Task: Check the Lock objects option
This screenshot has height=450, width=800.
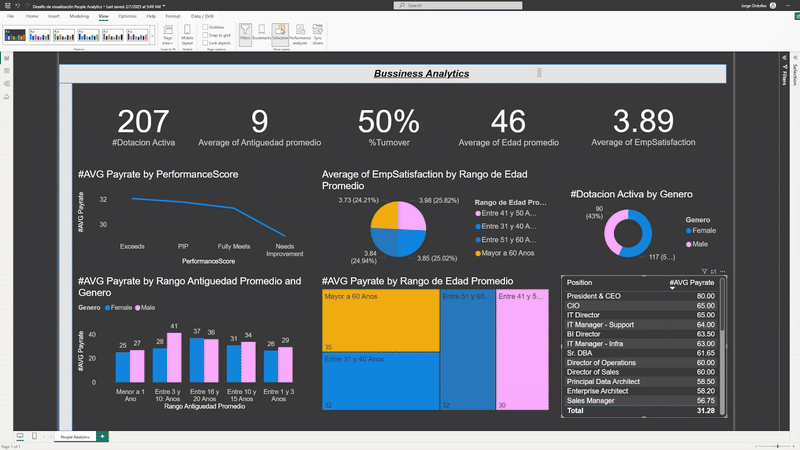Action: coord(207,43)
